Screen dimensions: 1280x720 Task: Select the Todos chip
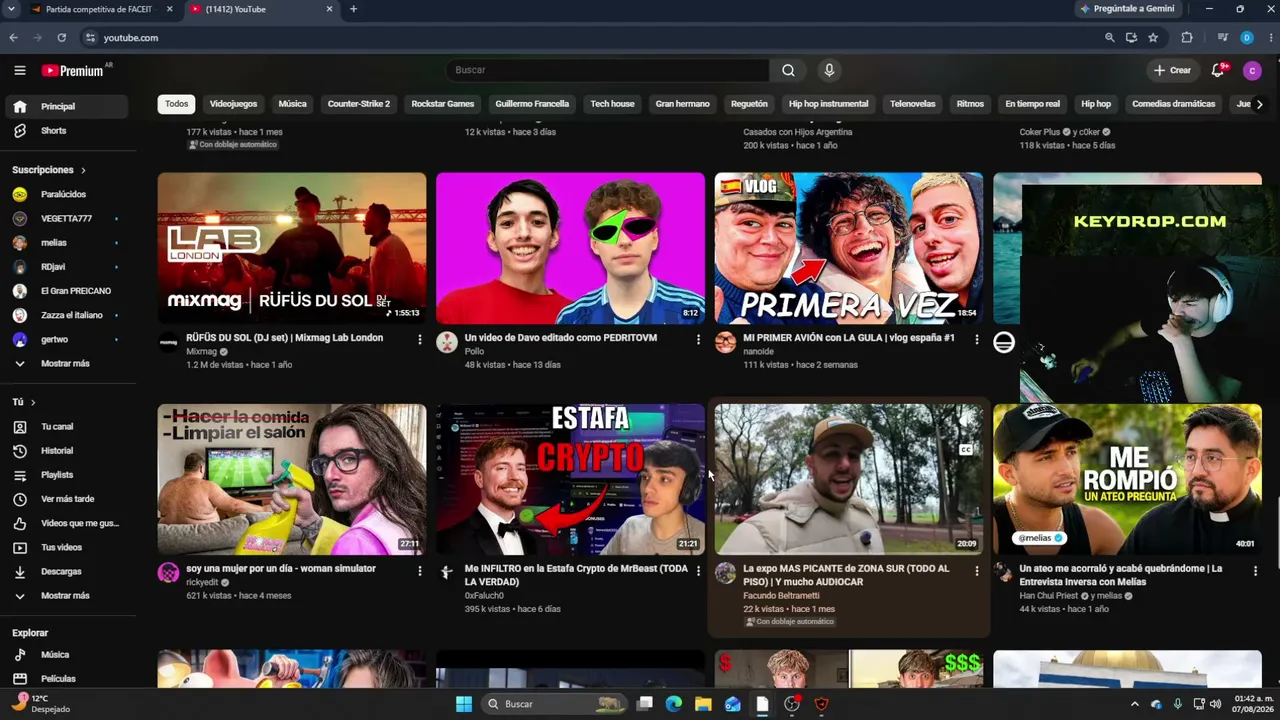pyautogui.click(x=176, y=104)
